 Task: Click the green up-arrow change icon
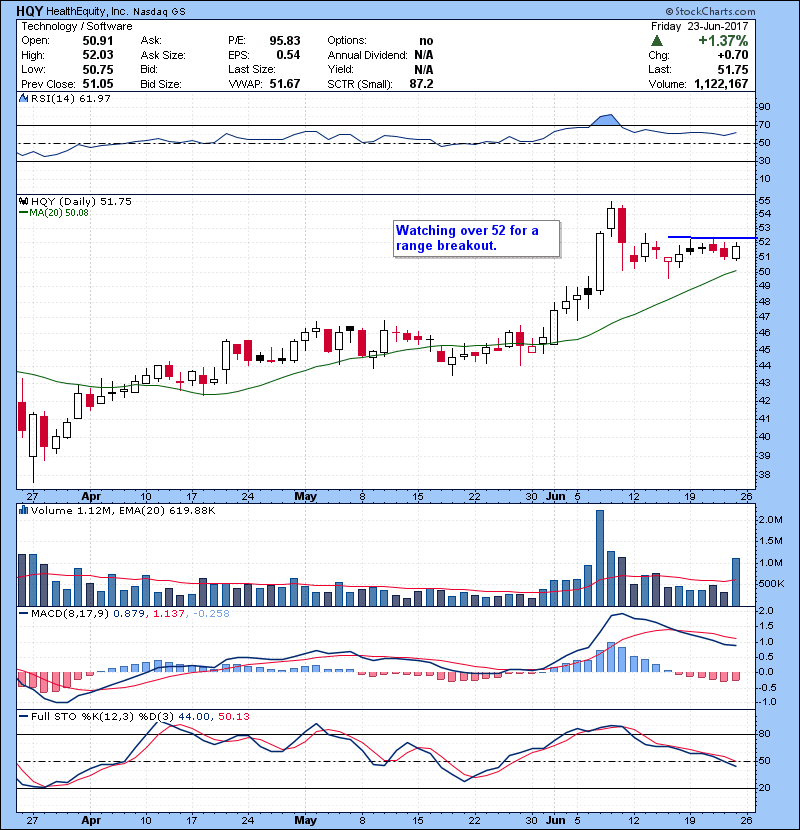point(657,41)
